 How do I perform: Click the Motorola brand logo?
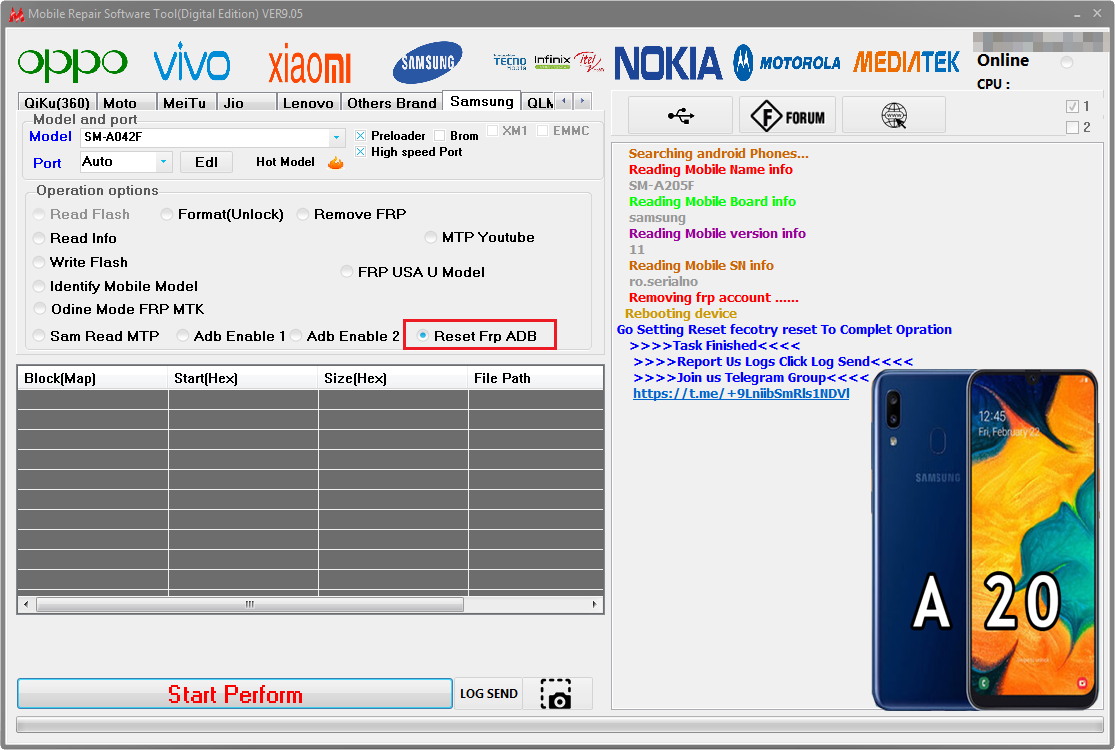[787, 63]
